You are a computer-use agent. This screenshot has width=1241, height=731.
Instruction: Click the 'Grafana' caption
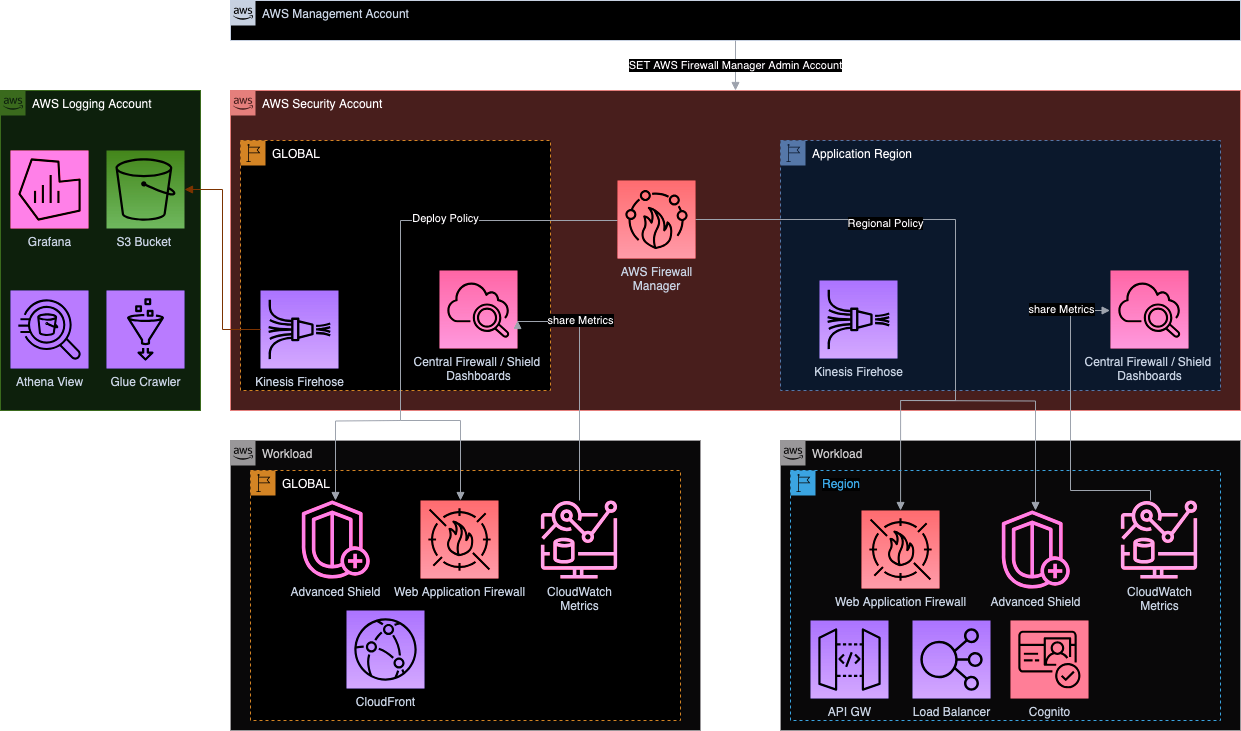click(50, 242)
